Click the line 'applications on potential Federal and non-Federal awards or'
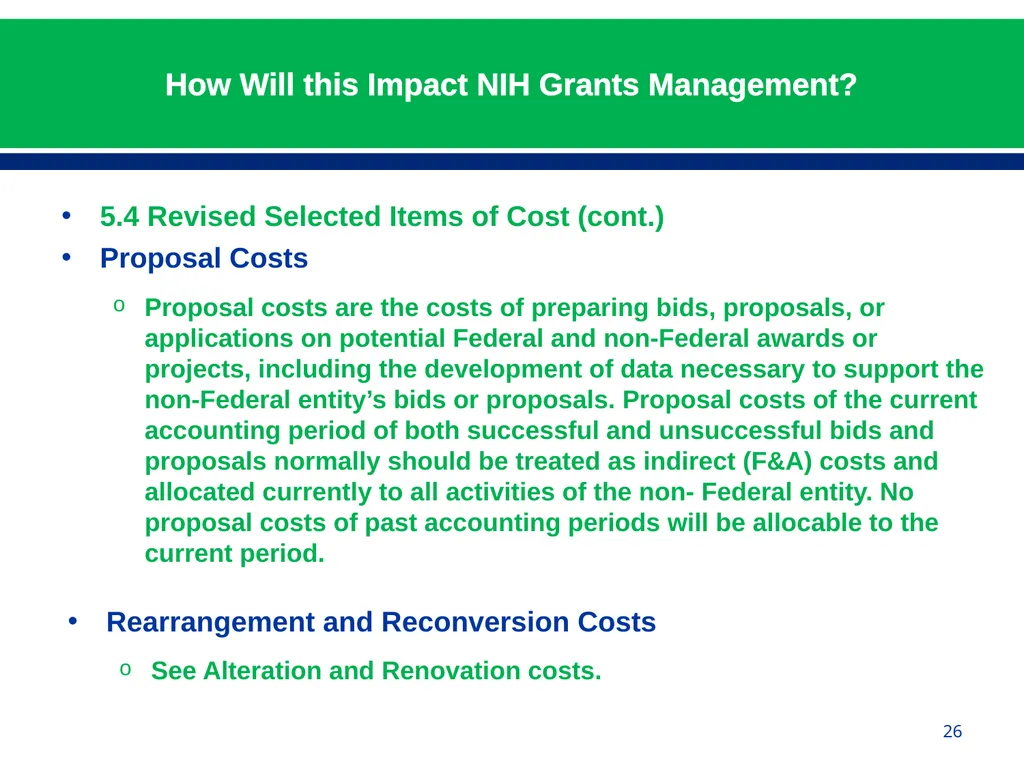The width and height of the screenshot is (1024, 768). (511, 338)
